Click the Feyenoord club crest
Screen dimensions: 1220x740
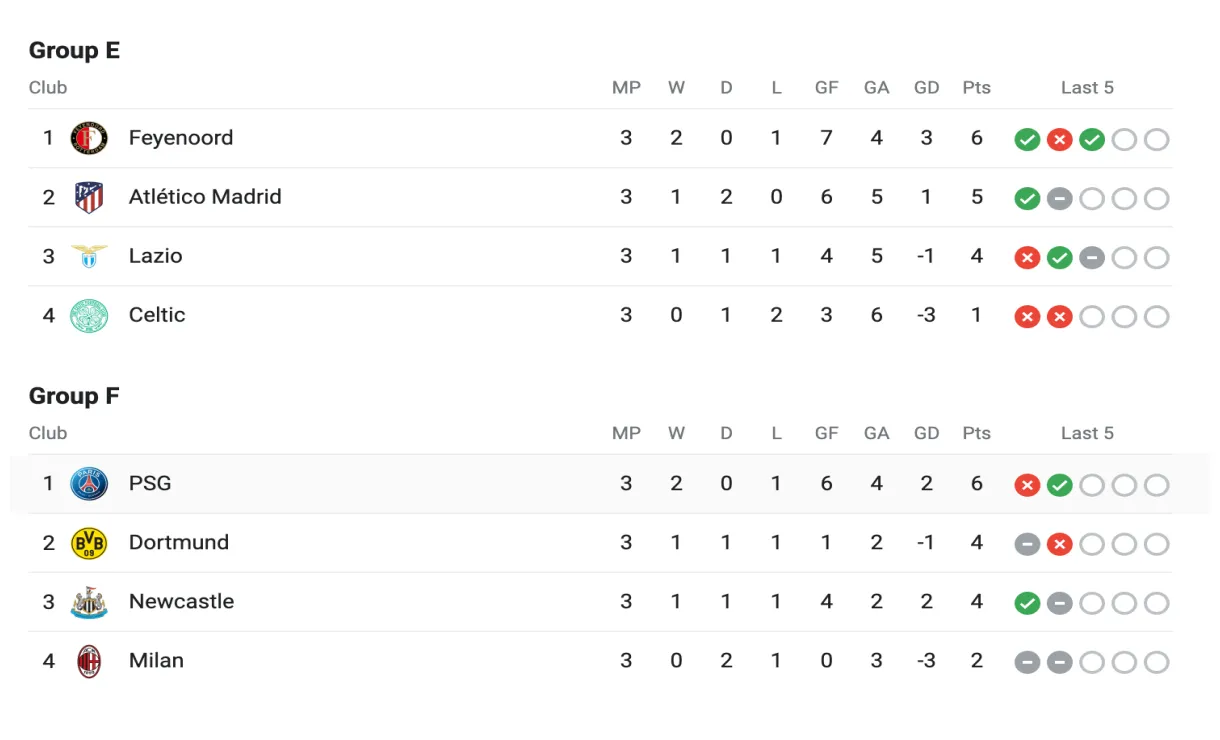89,138
